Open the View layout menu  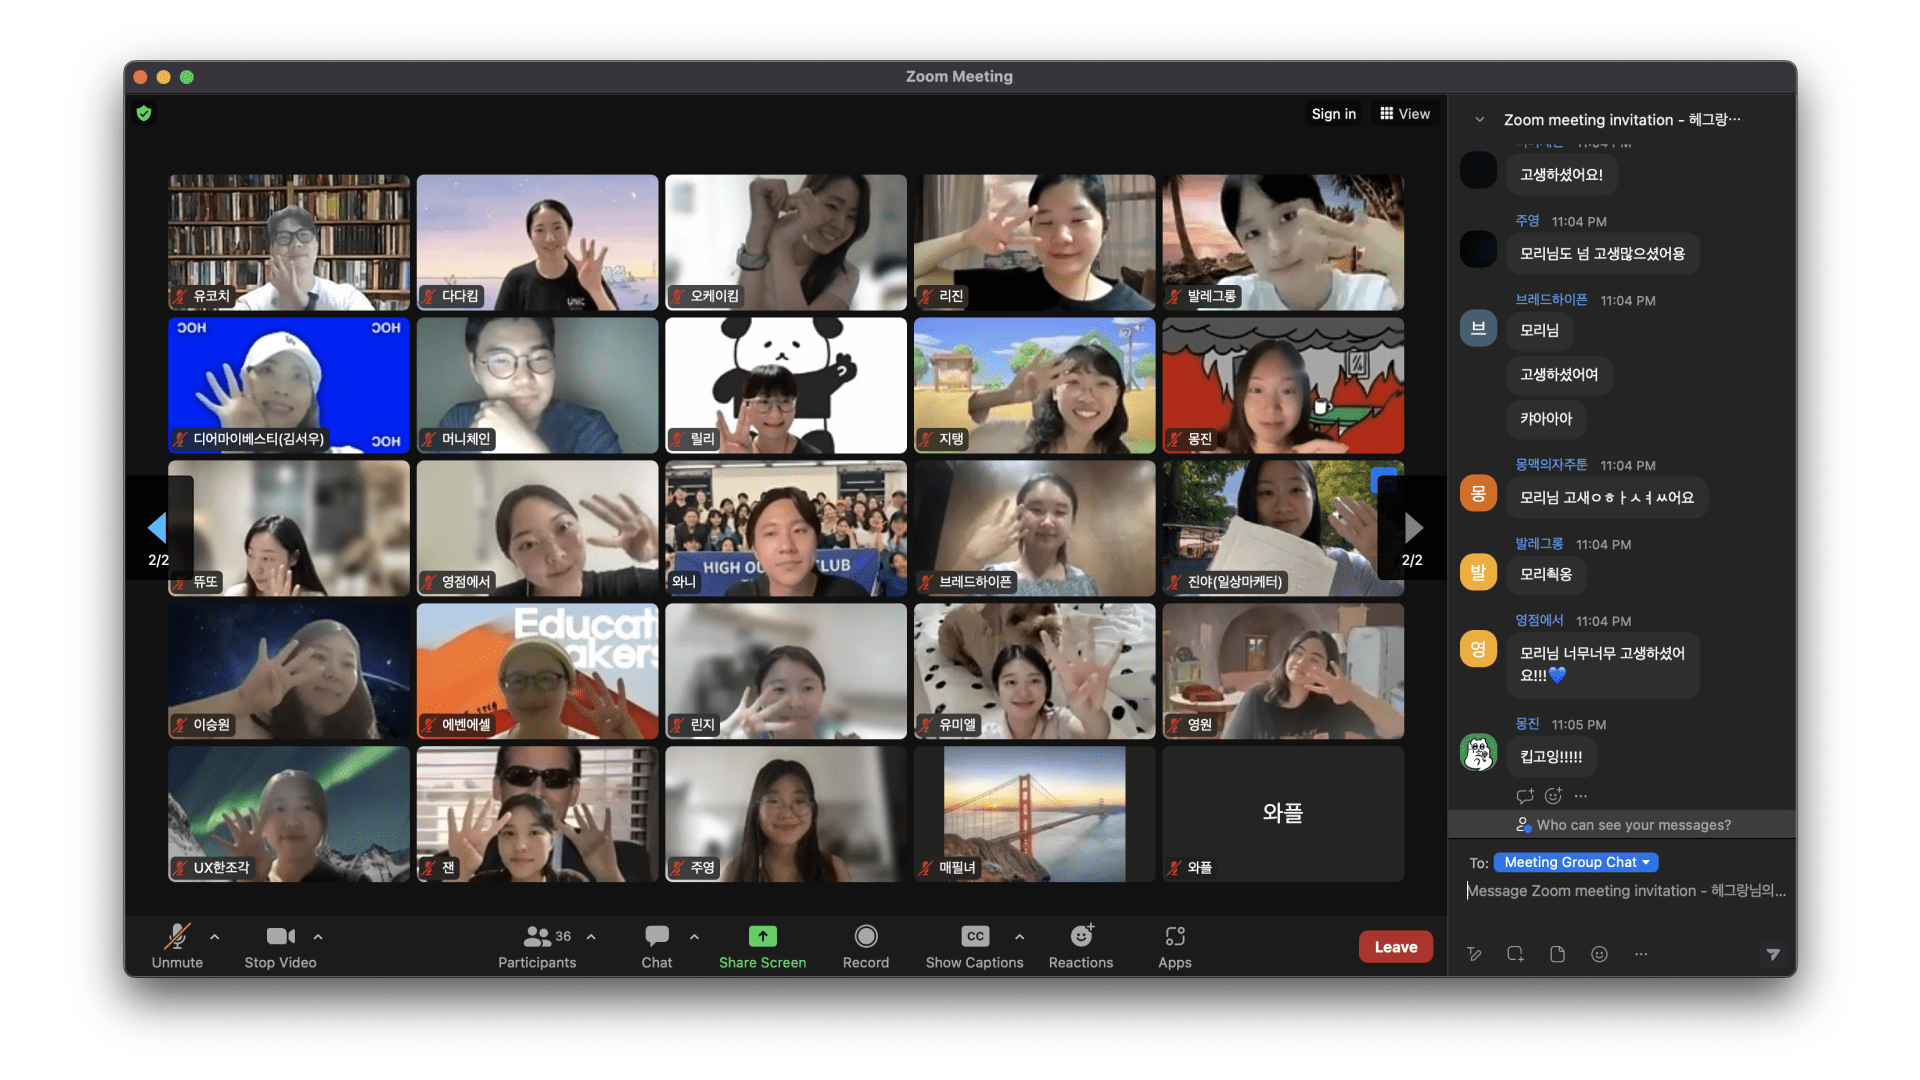tap(1404, 114)
